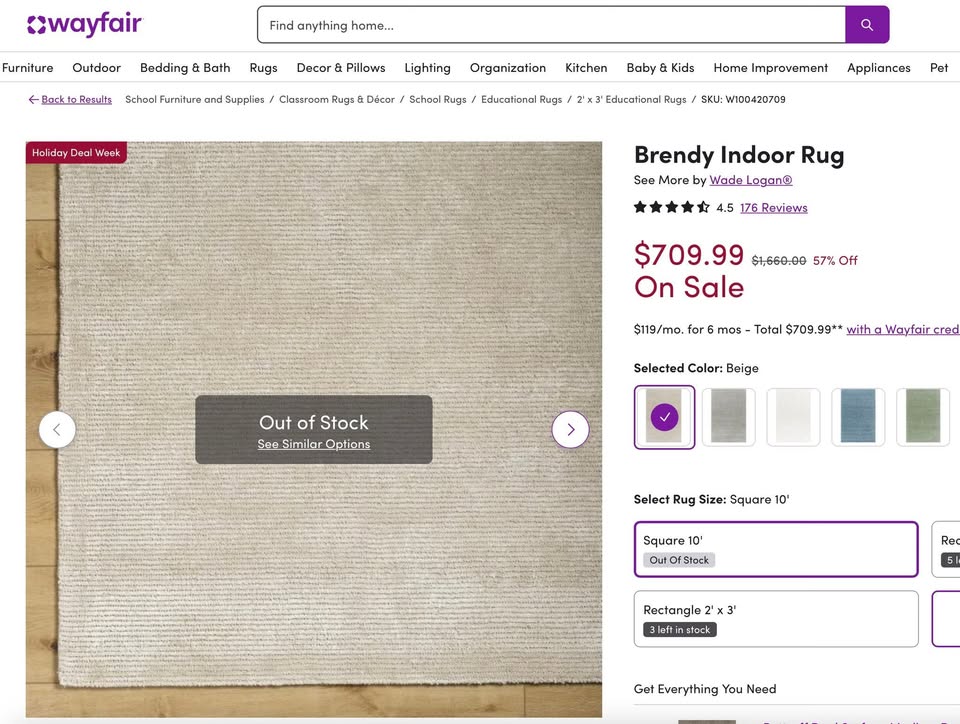
Task: Open the 176 Reviews link
Action: click(x=773, y=208)
